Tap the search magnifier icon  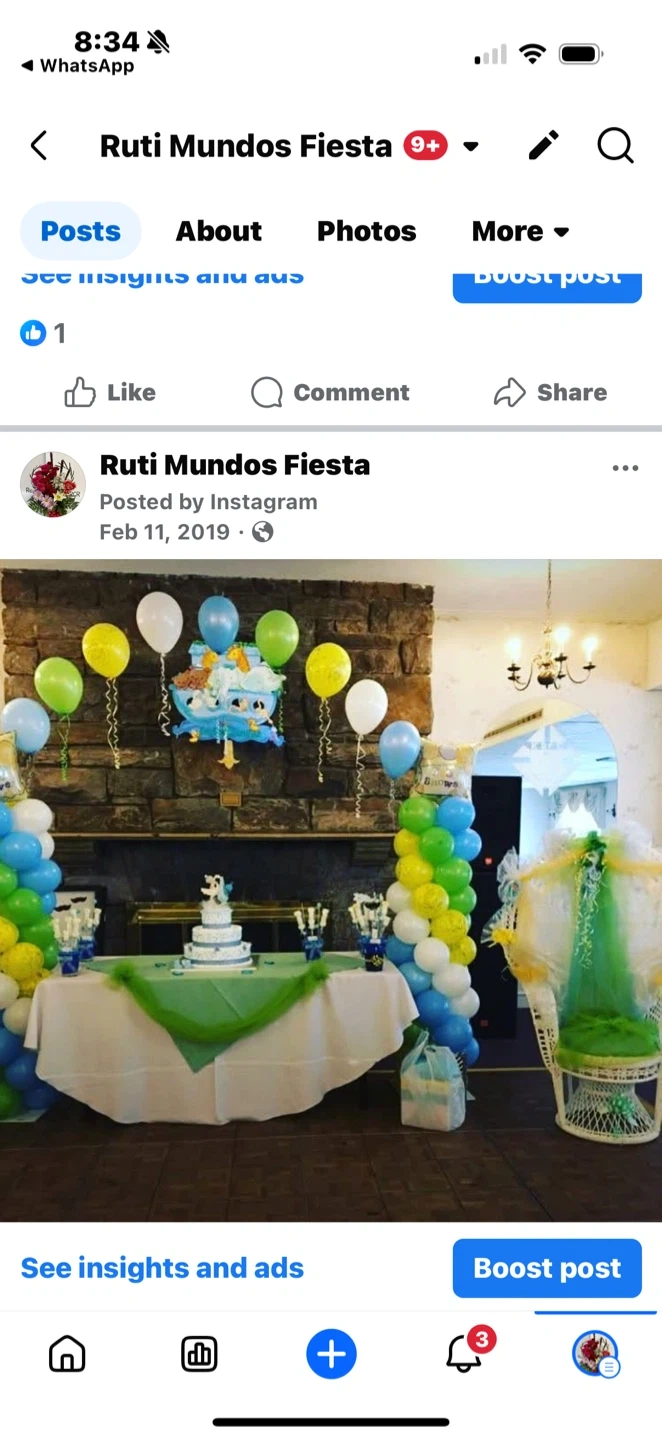[616, 146]
